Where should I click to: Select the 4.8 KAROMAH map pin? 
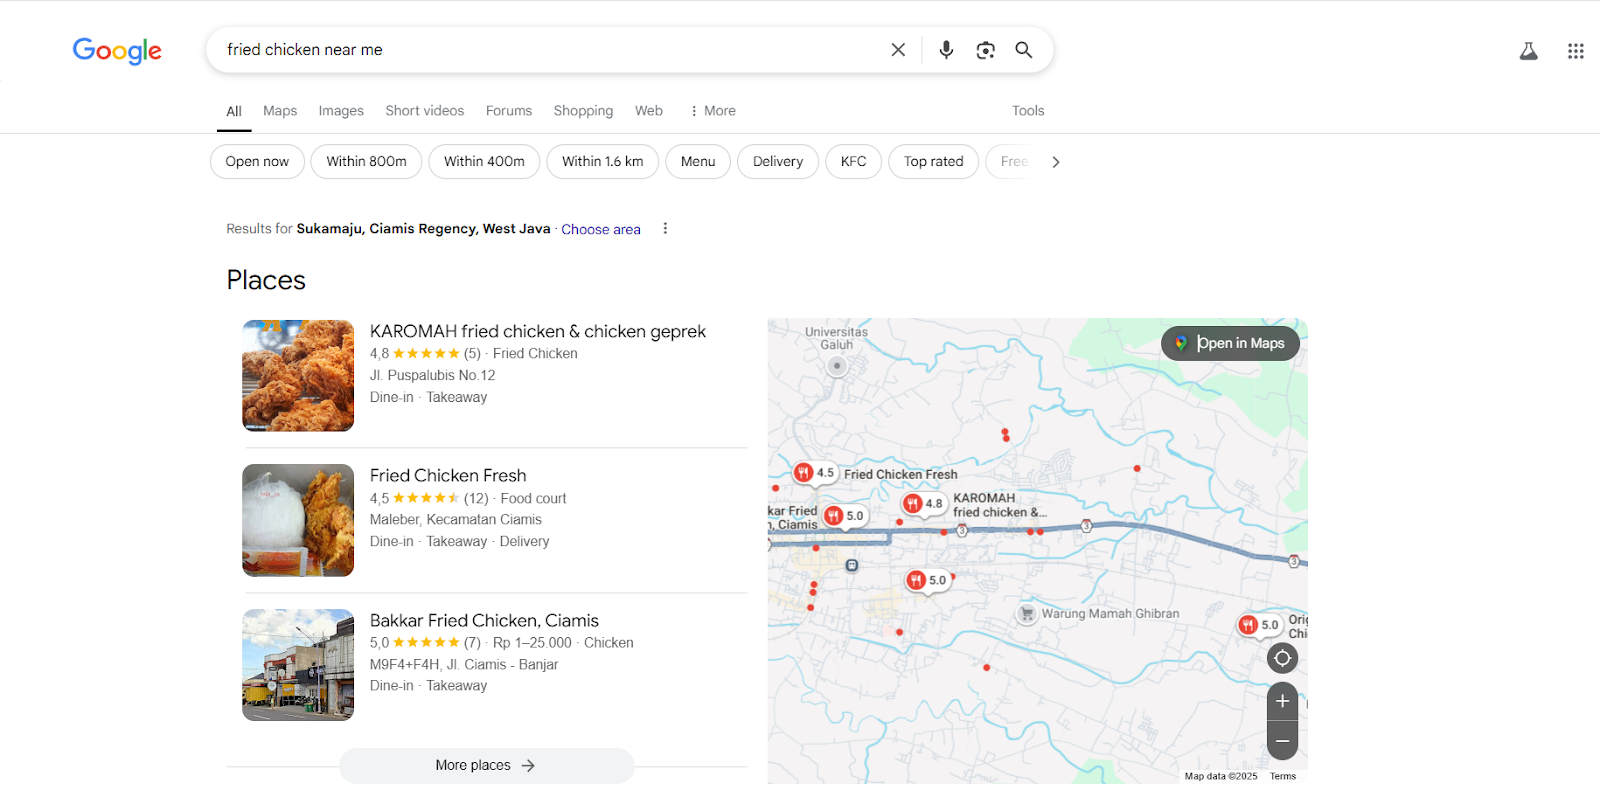[x=923, y=504]
